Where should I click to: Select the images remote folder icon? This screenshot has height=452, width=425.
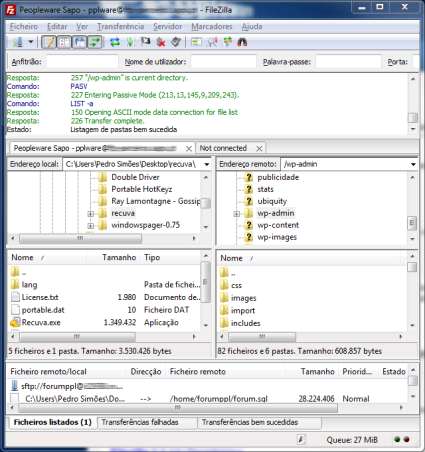[225, 298]
